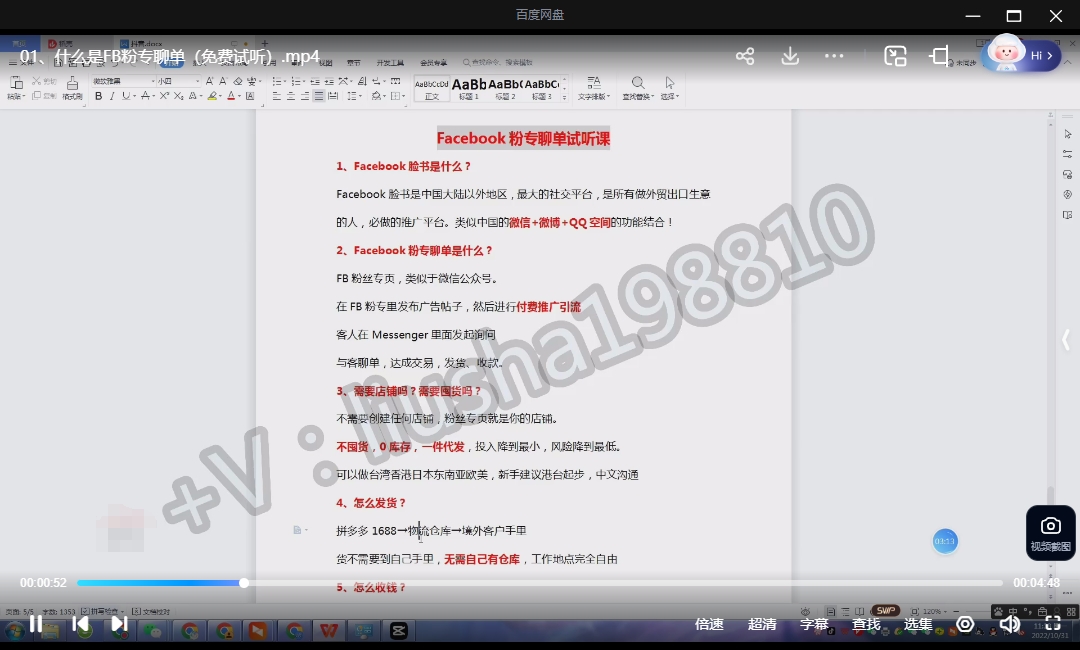Apply the 标题 2 heading style
The image size is (1080, 650).
506,89
